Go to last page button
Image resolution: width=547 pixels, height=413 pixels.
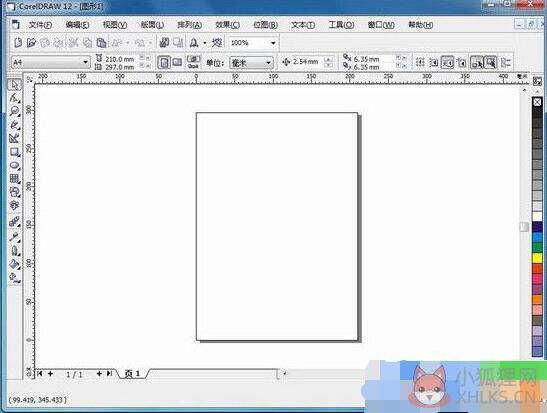(110, 374)
